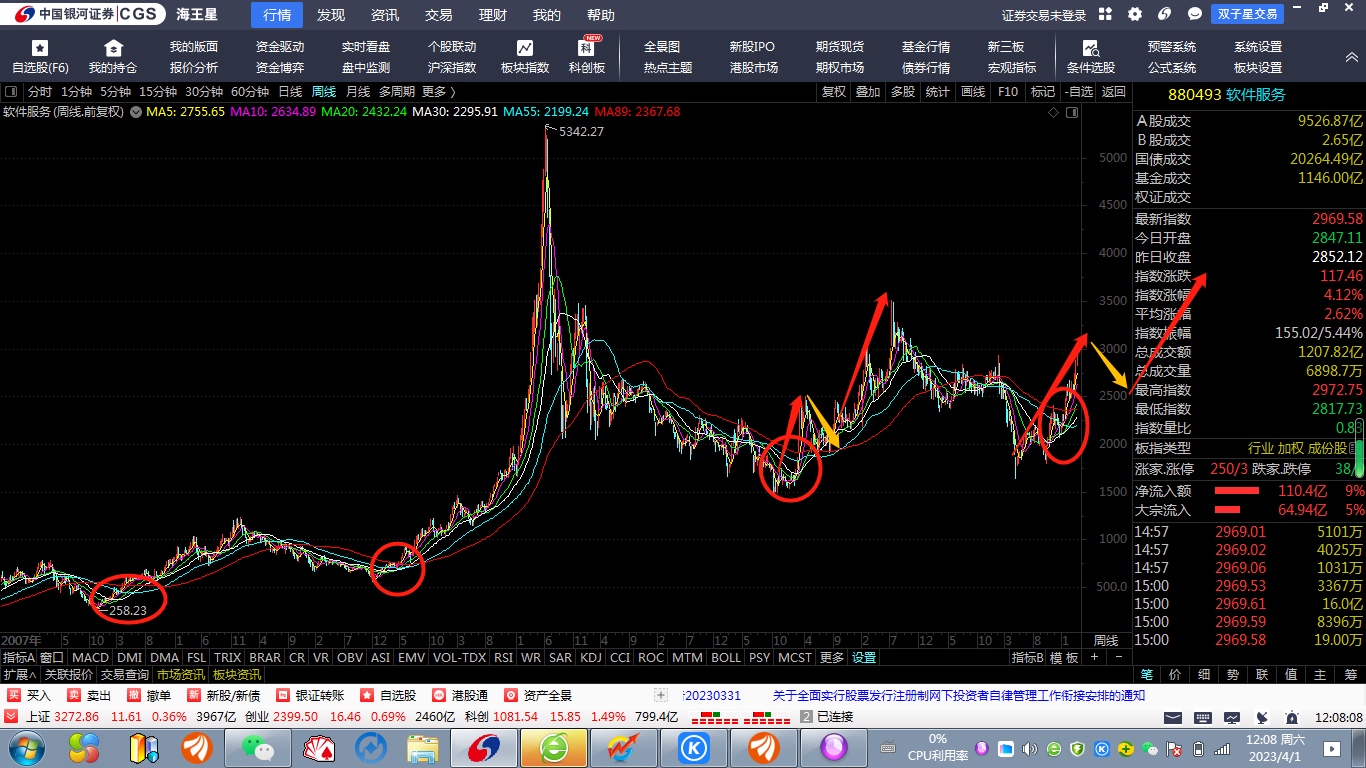Toggle side panel icon at chart top-right
Viewport: 1366px width, 768px height.
tap(1073, 112)
